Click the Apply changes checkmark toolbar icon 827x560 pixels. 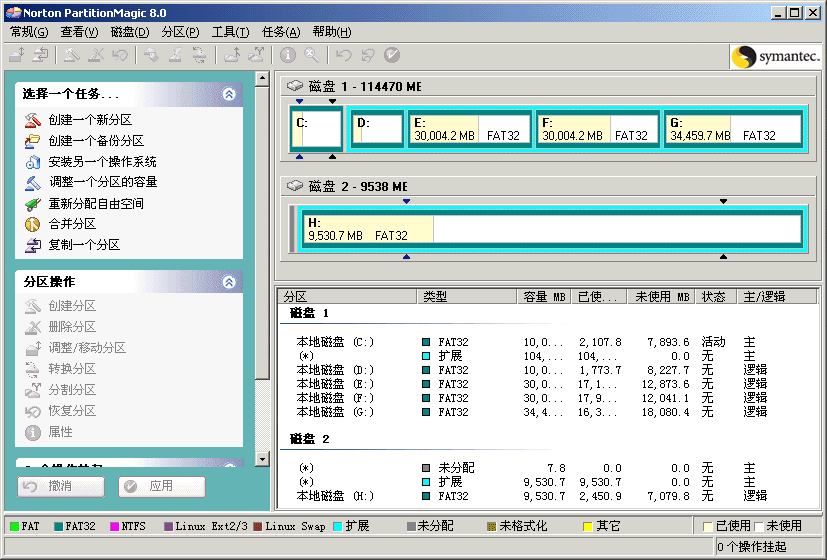[392, 55]
